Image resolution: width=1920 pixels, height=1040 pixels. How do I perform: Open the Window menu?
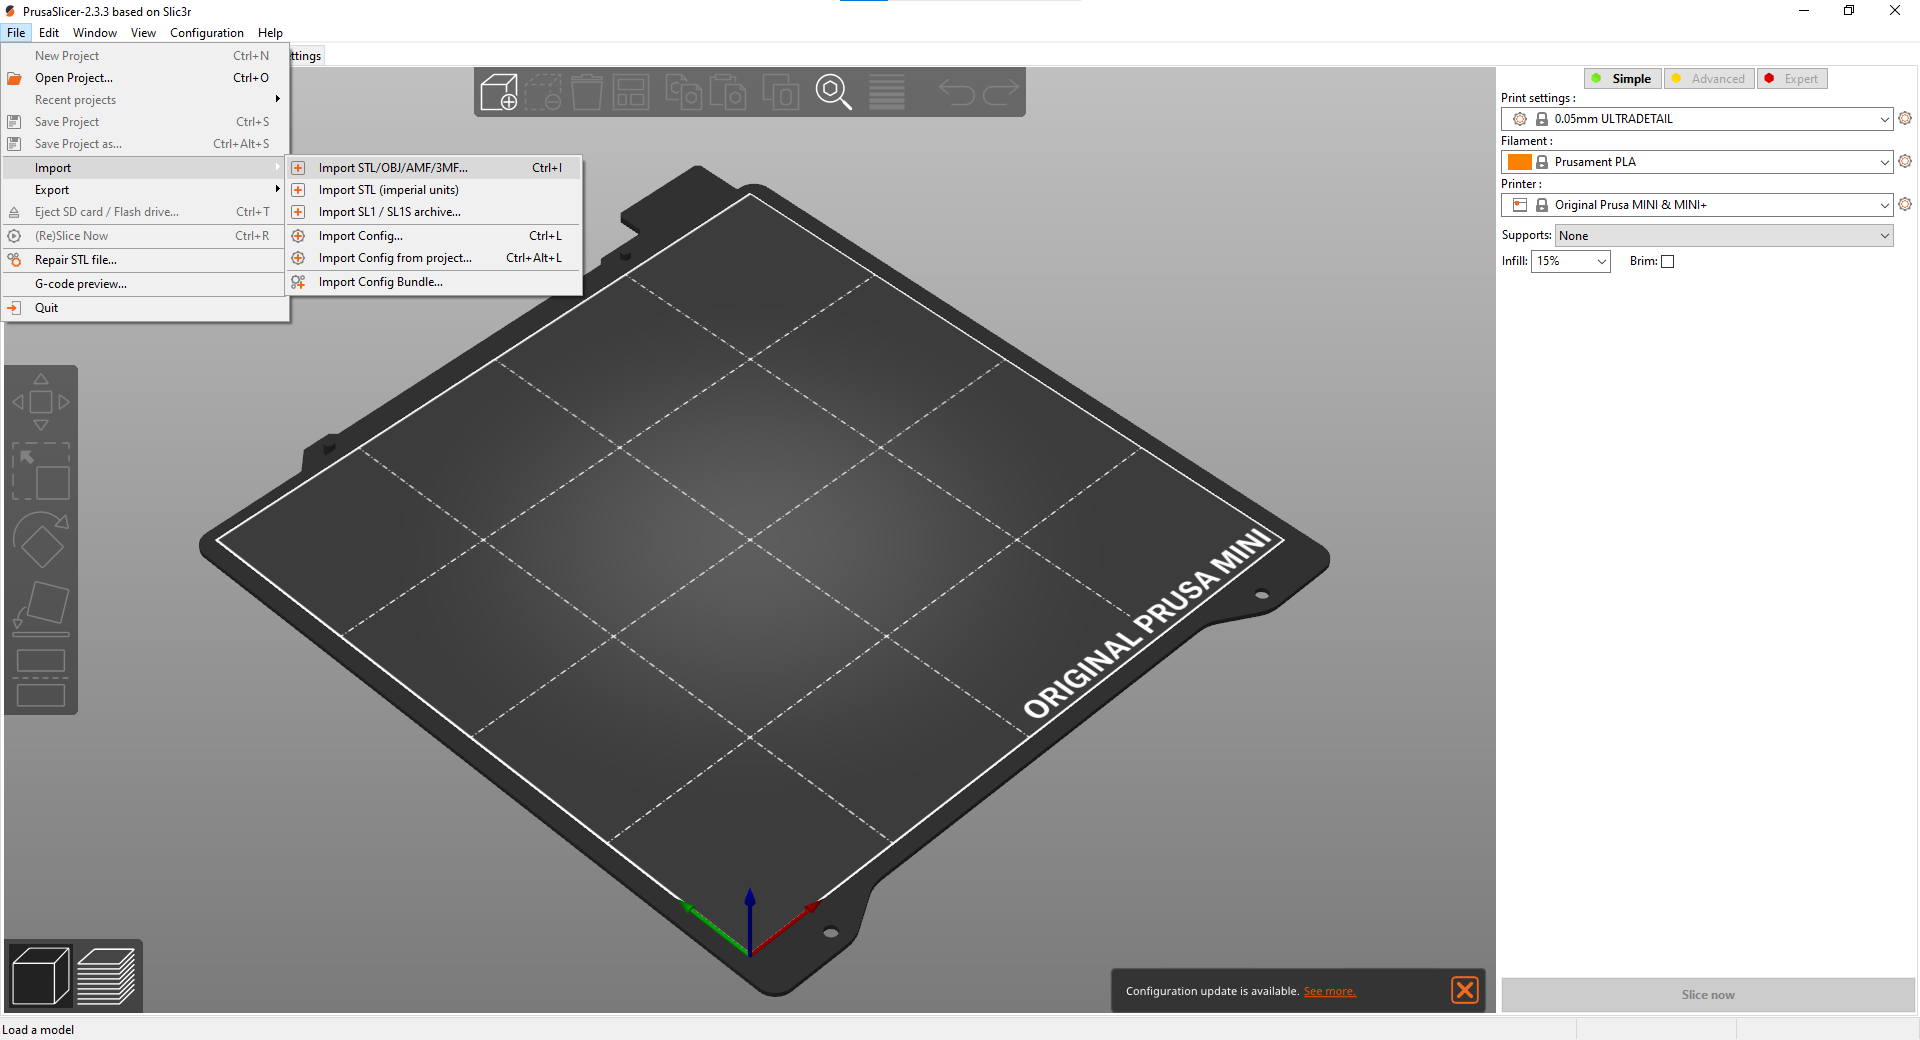[95, 33]
